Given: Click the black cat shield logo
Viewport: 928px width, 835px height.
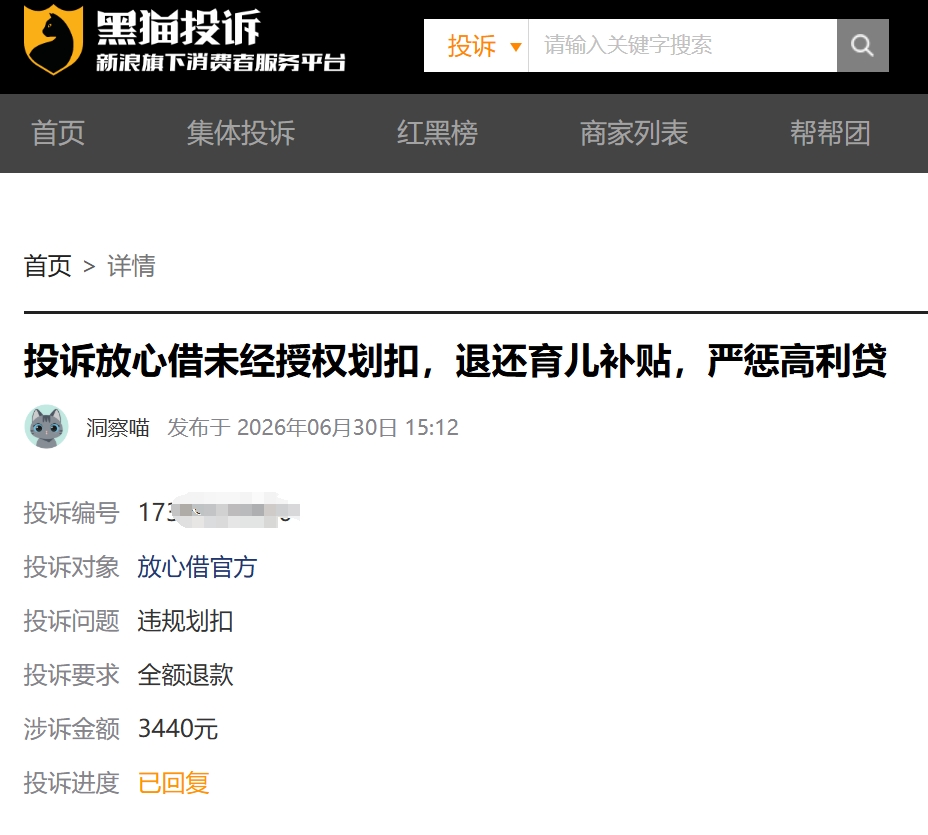Looking at the screenshot, I should coord(53,39).
